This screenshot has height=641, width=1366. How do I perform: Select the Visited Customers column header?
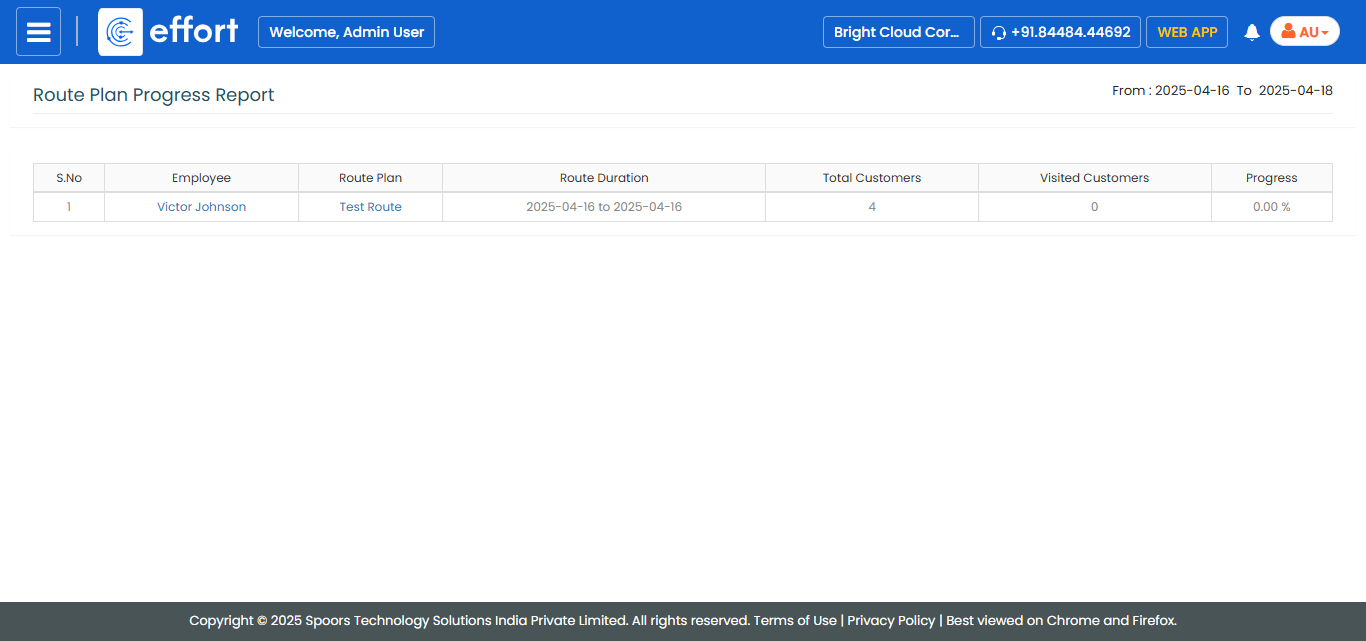click(1094, 178)
